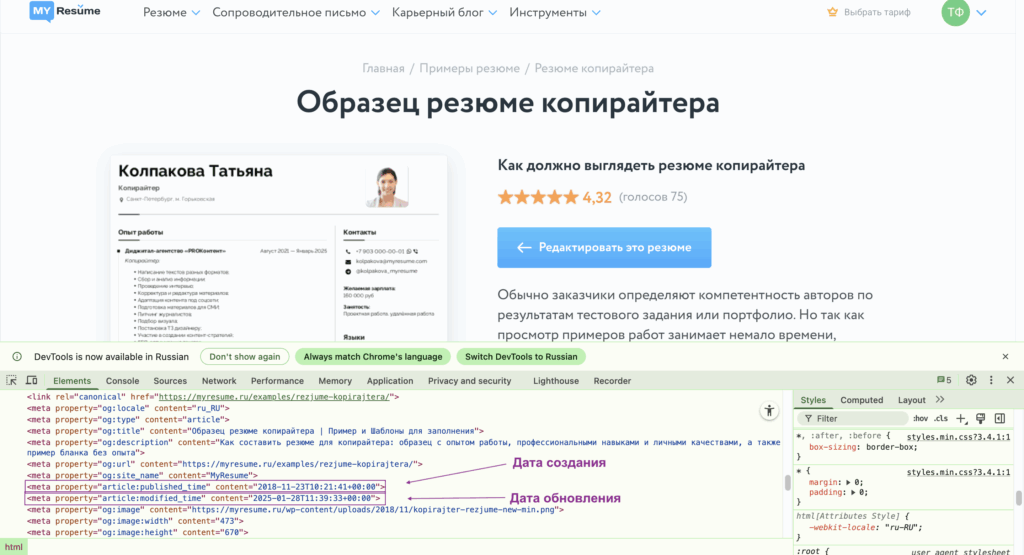This screenshot has height=555, width=1024.
Task: Click the MyResume logo
Action: (65, 11)
